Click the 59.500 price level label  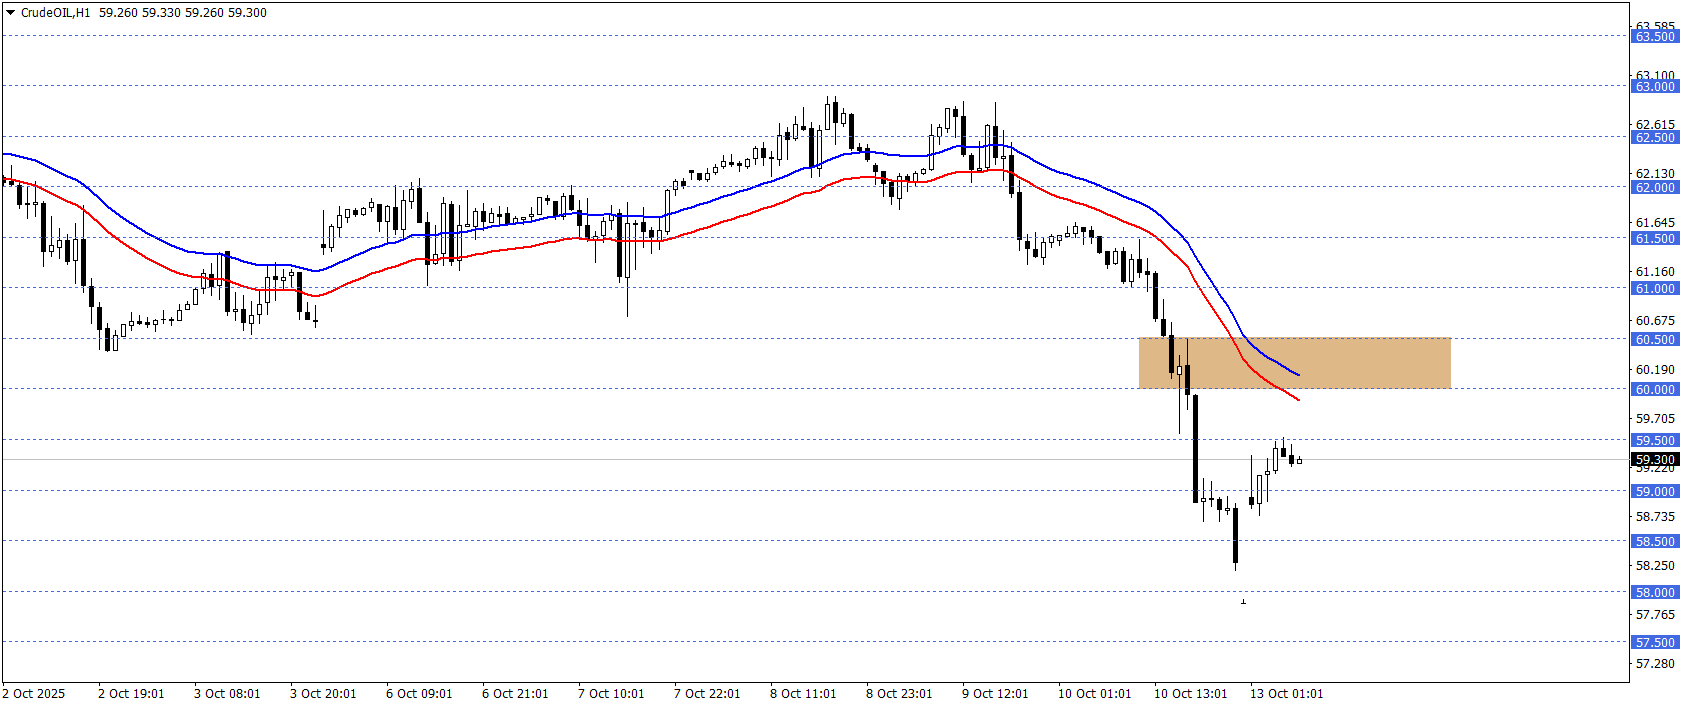tap(1654, 441)
